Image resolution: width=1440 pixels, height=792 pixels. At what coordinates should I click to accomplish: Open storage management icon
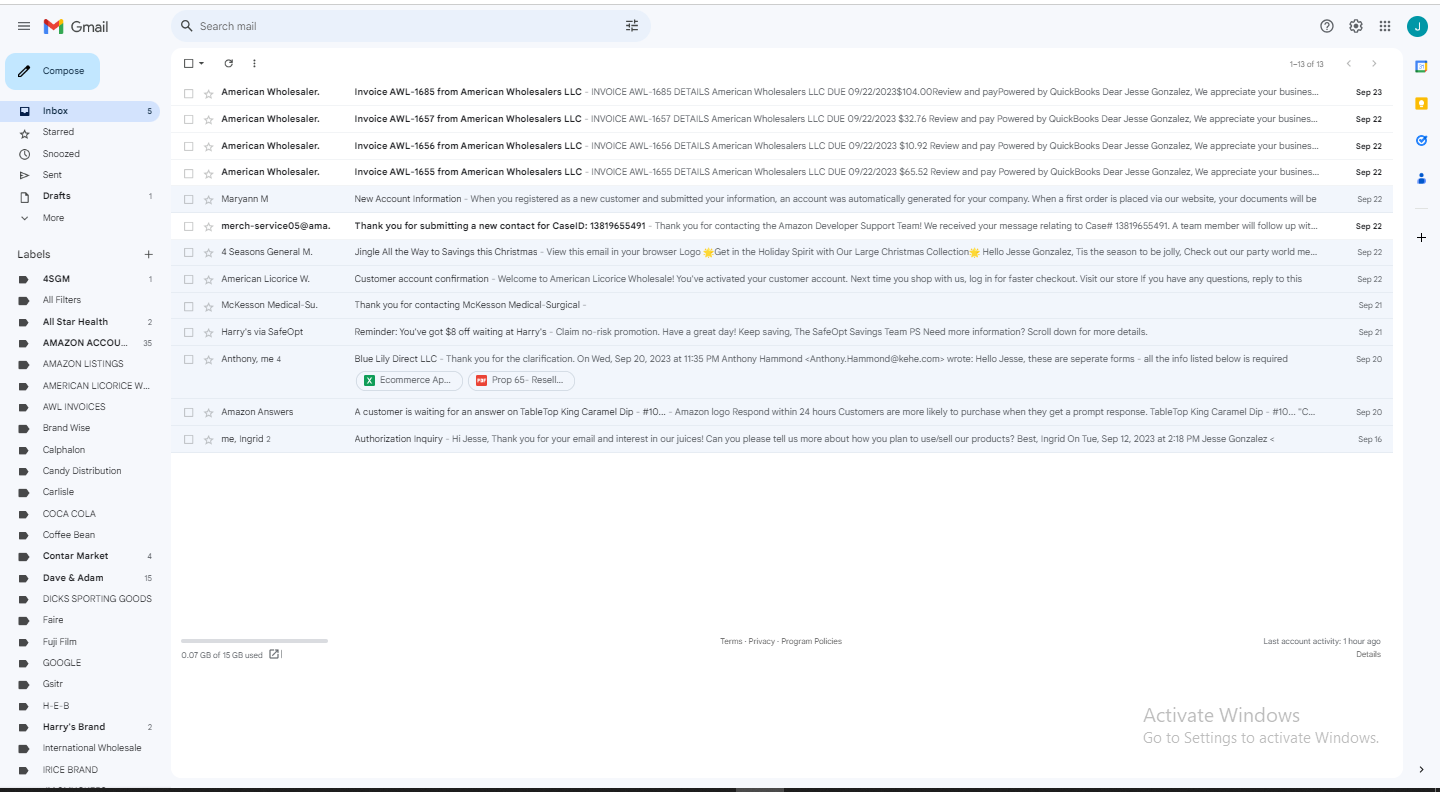coord(275,655)
